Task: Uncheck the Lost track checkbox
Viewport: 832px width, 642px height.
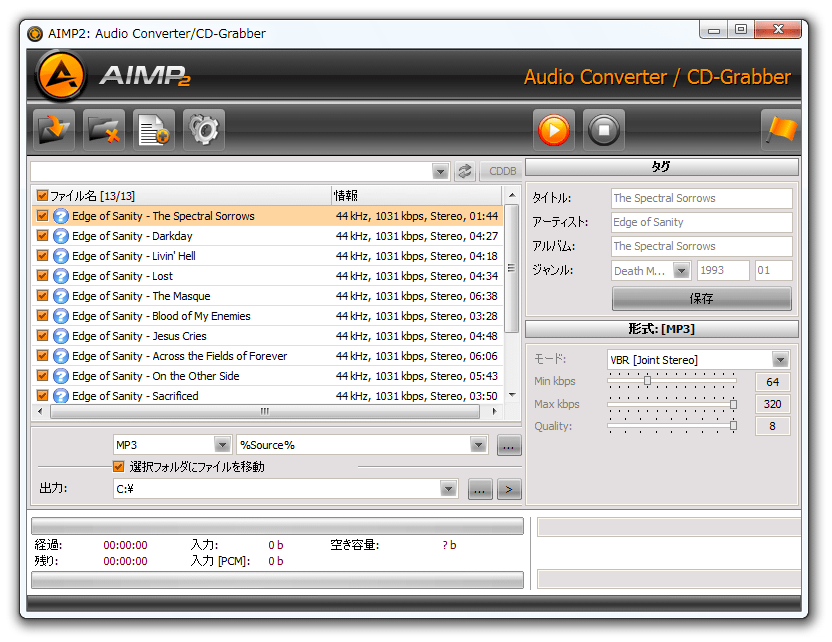Action: [x=42, y=276]
